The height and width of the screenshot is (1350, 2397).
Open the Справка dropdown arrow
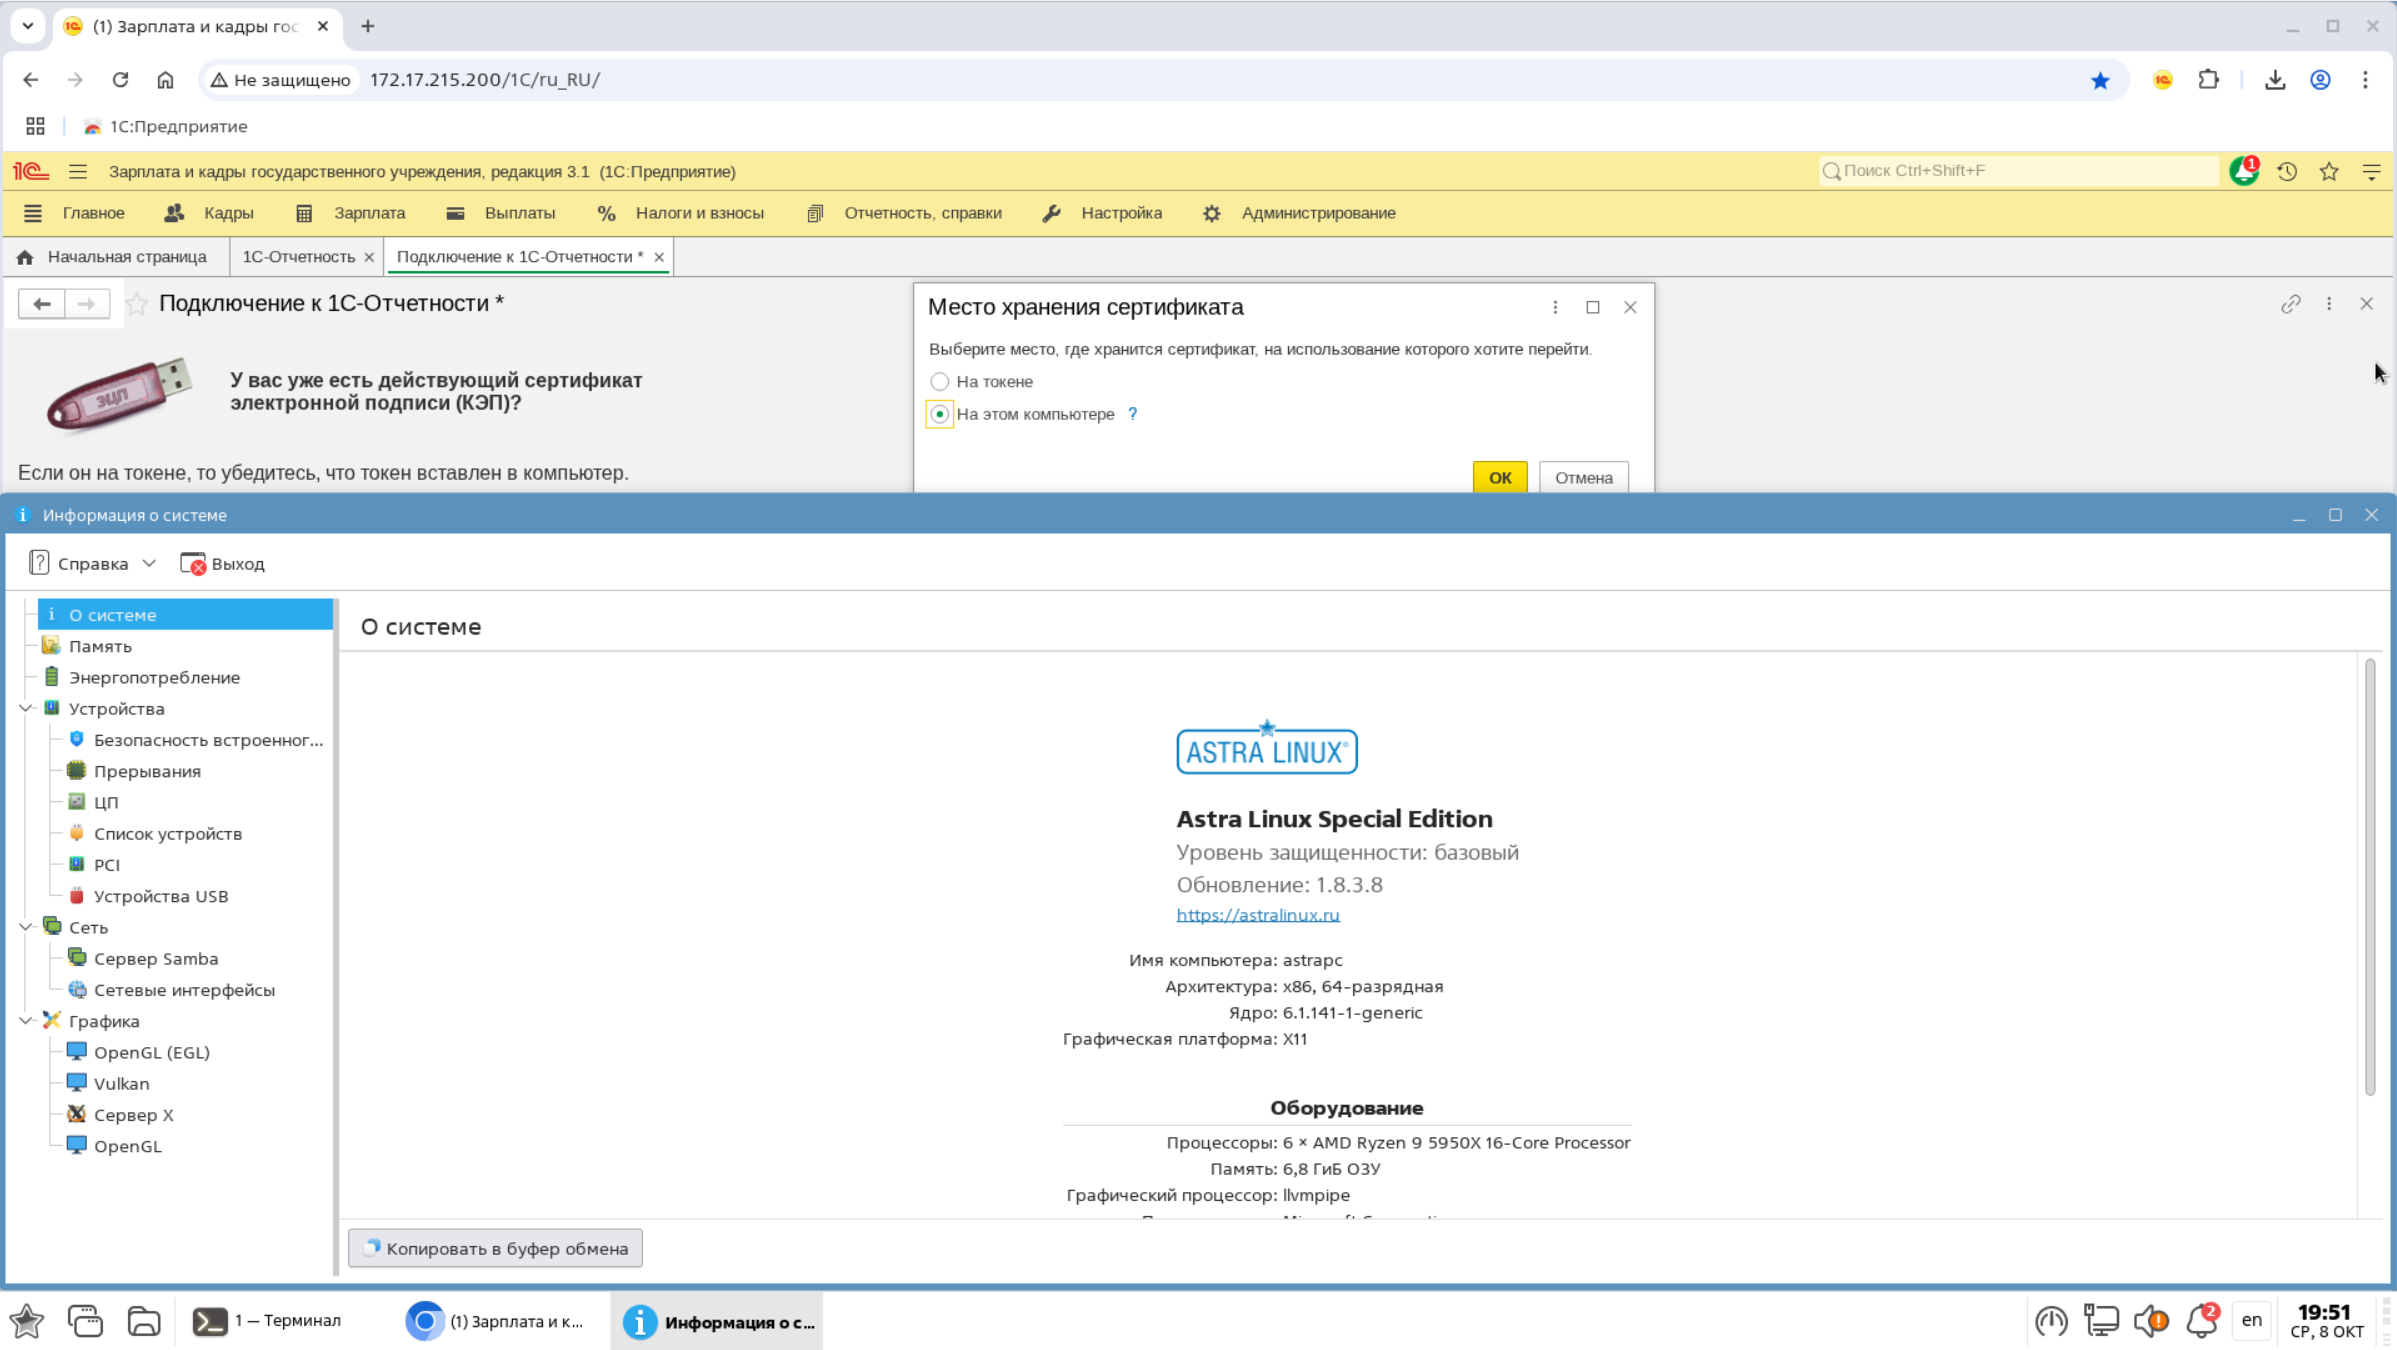(149, 564)
